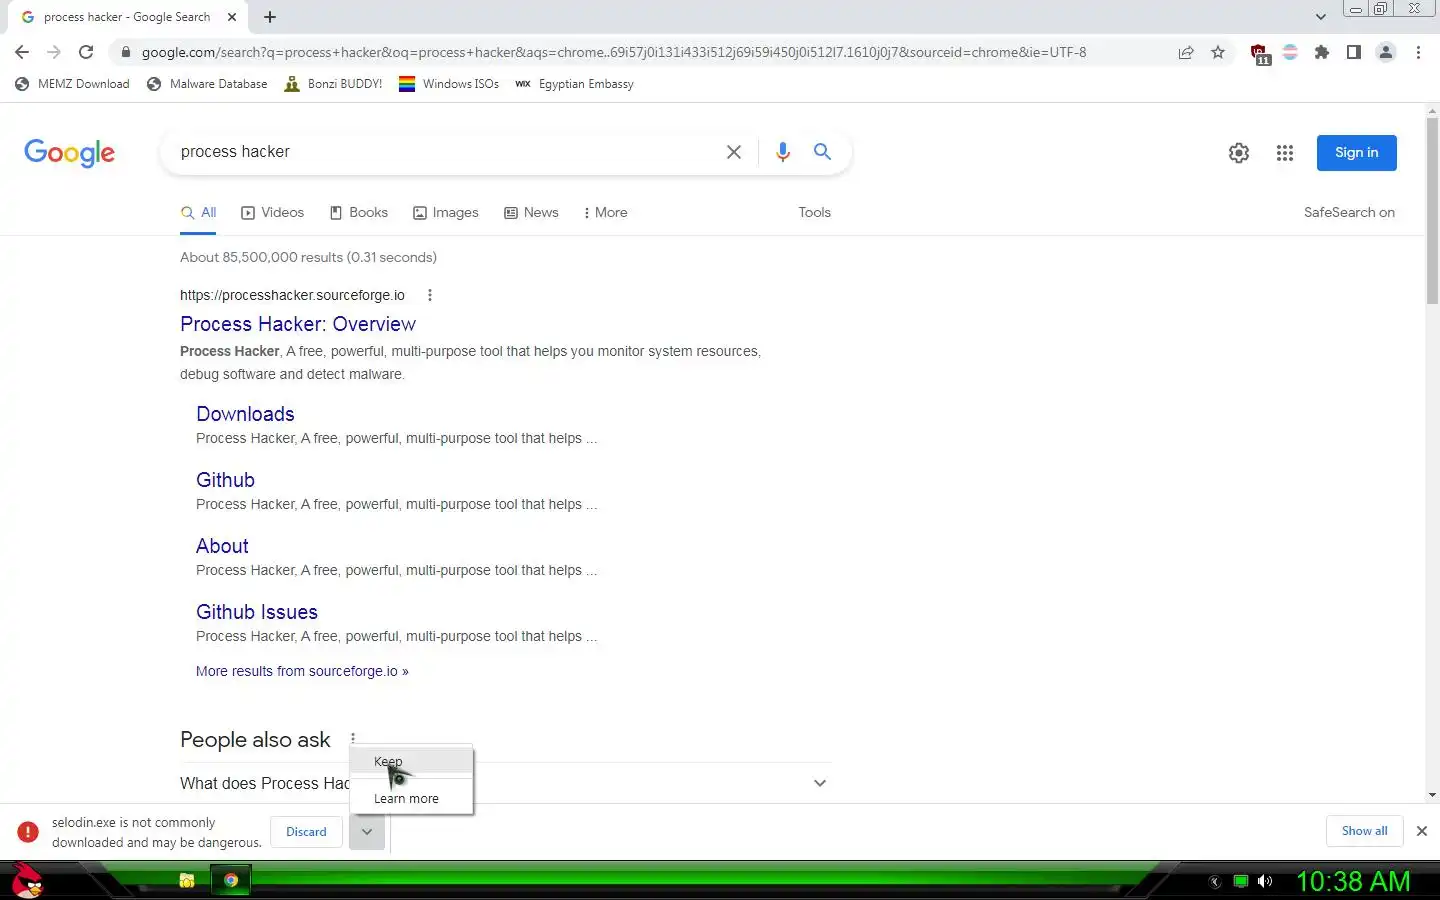This screenshot has height=900, width=1440.
Task: Open options dots next to People also ask
Action: tap(353, 739)
